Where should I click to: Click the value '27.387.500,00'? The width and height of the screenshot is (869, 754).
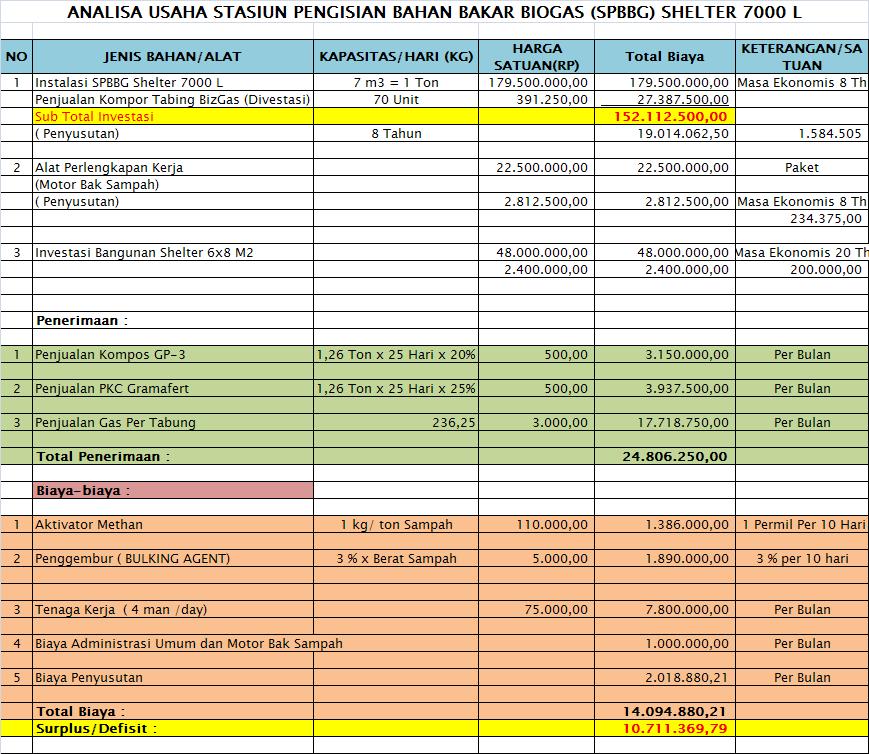coord(683,100)
